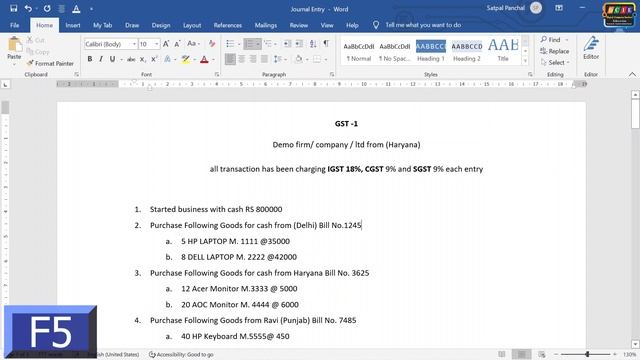Switch to the References tab
The height and width of the screenshot is (360, 640).
click(228, 25)
